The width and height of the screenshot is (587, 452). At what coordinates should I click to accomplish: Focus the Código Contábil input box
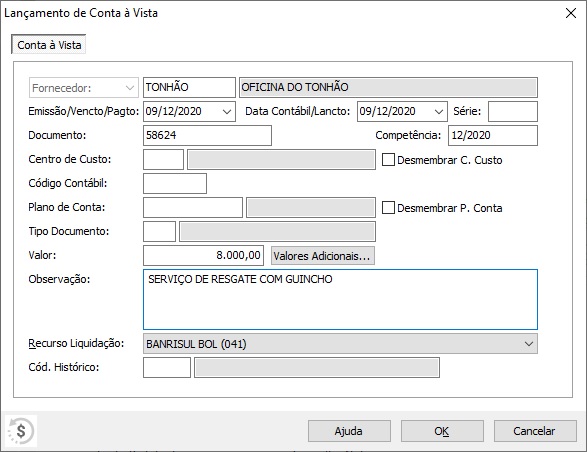click(x=175, y=183)
